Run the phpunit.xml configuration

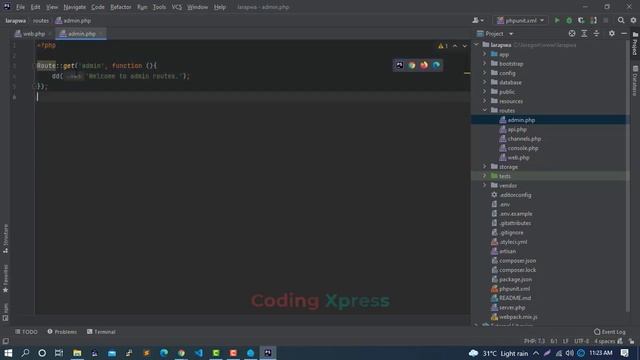click(557, 20)
